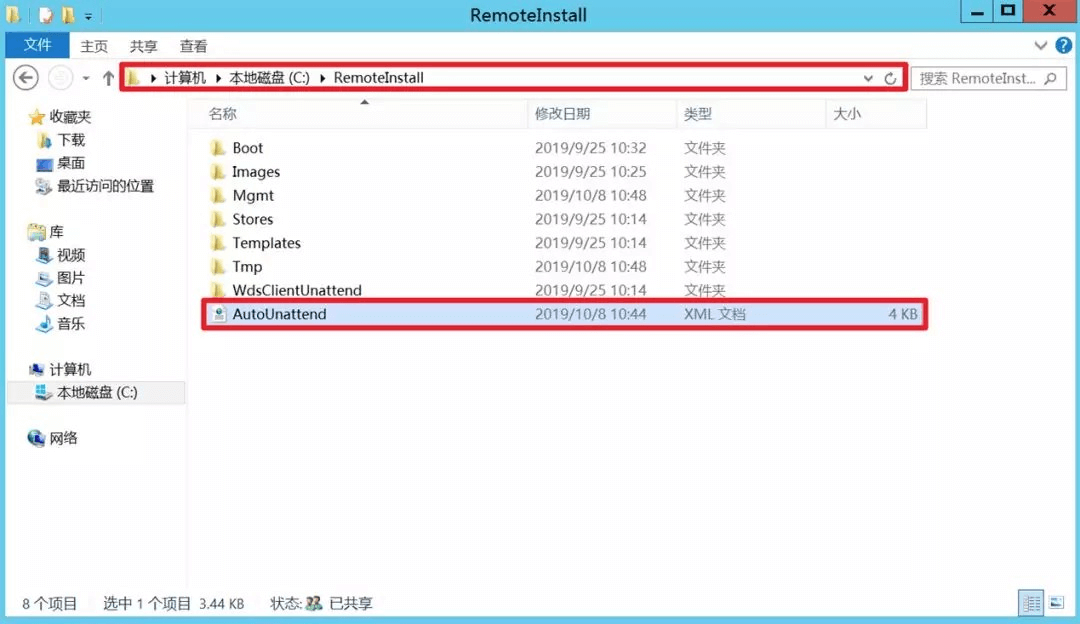Click the search magnifier icon

tap(1050, 78)
